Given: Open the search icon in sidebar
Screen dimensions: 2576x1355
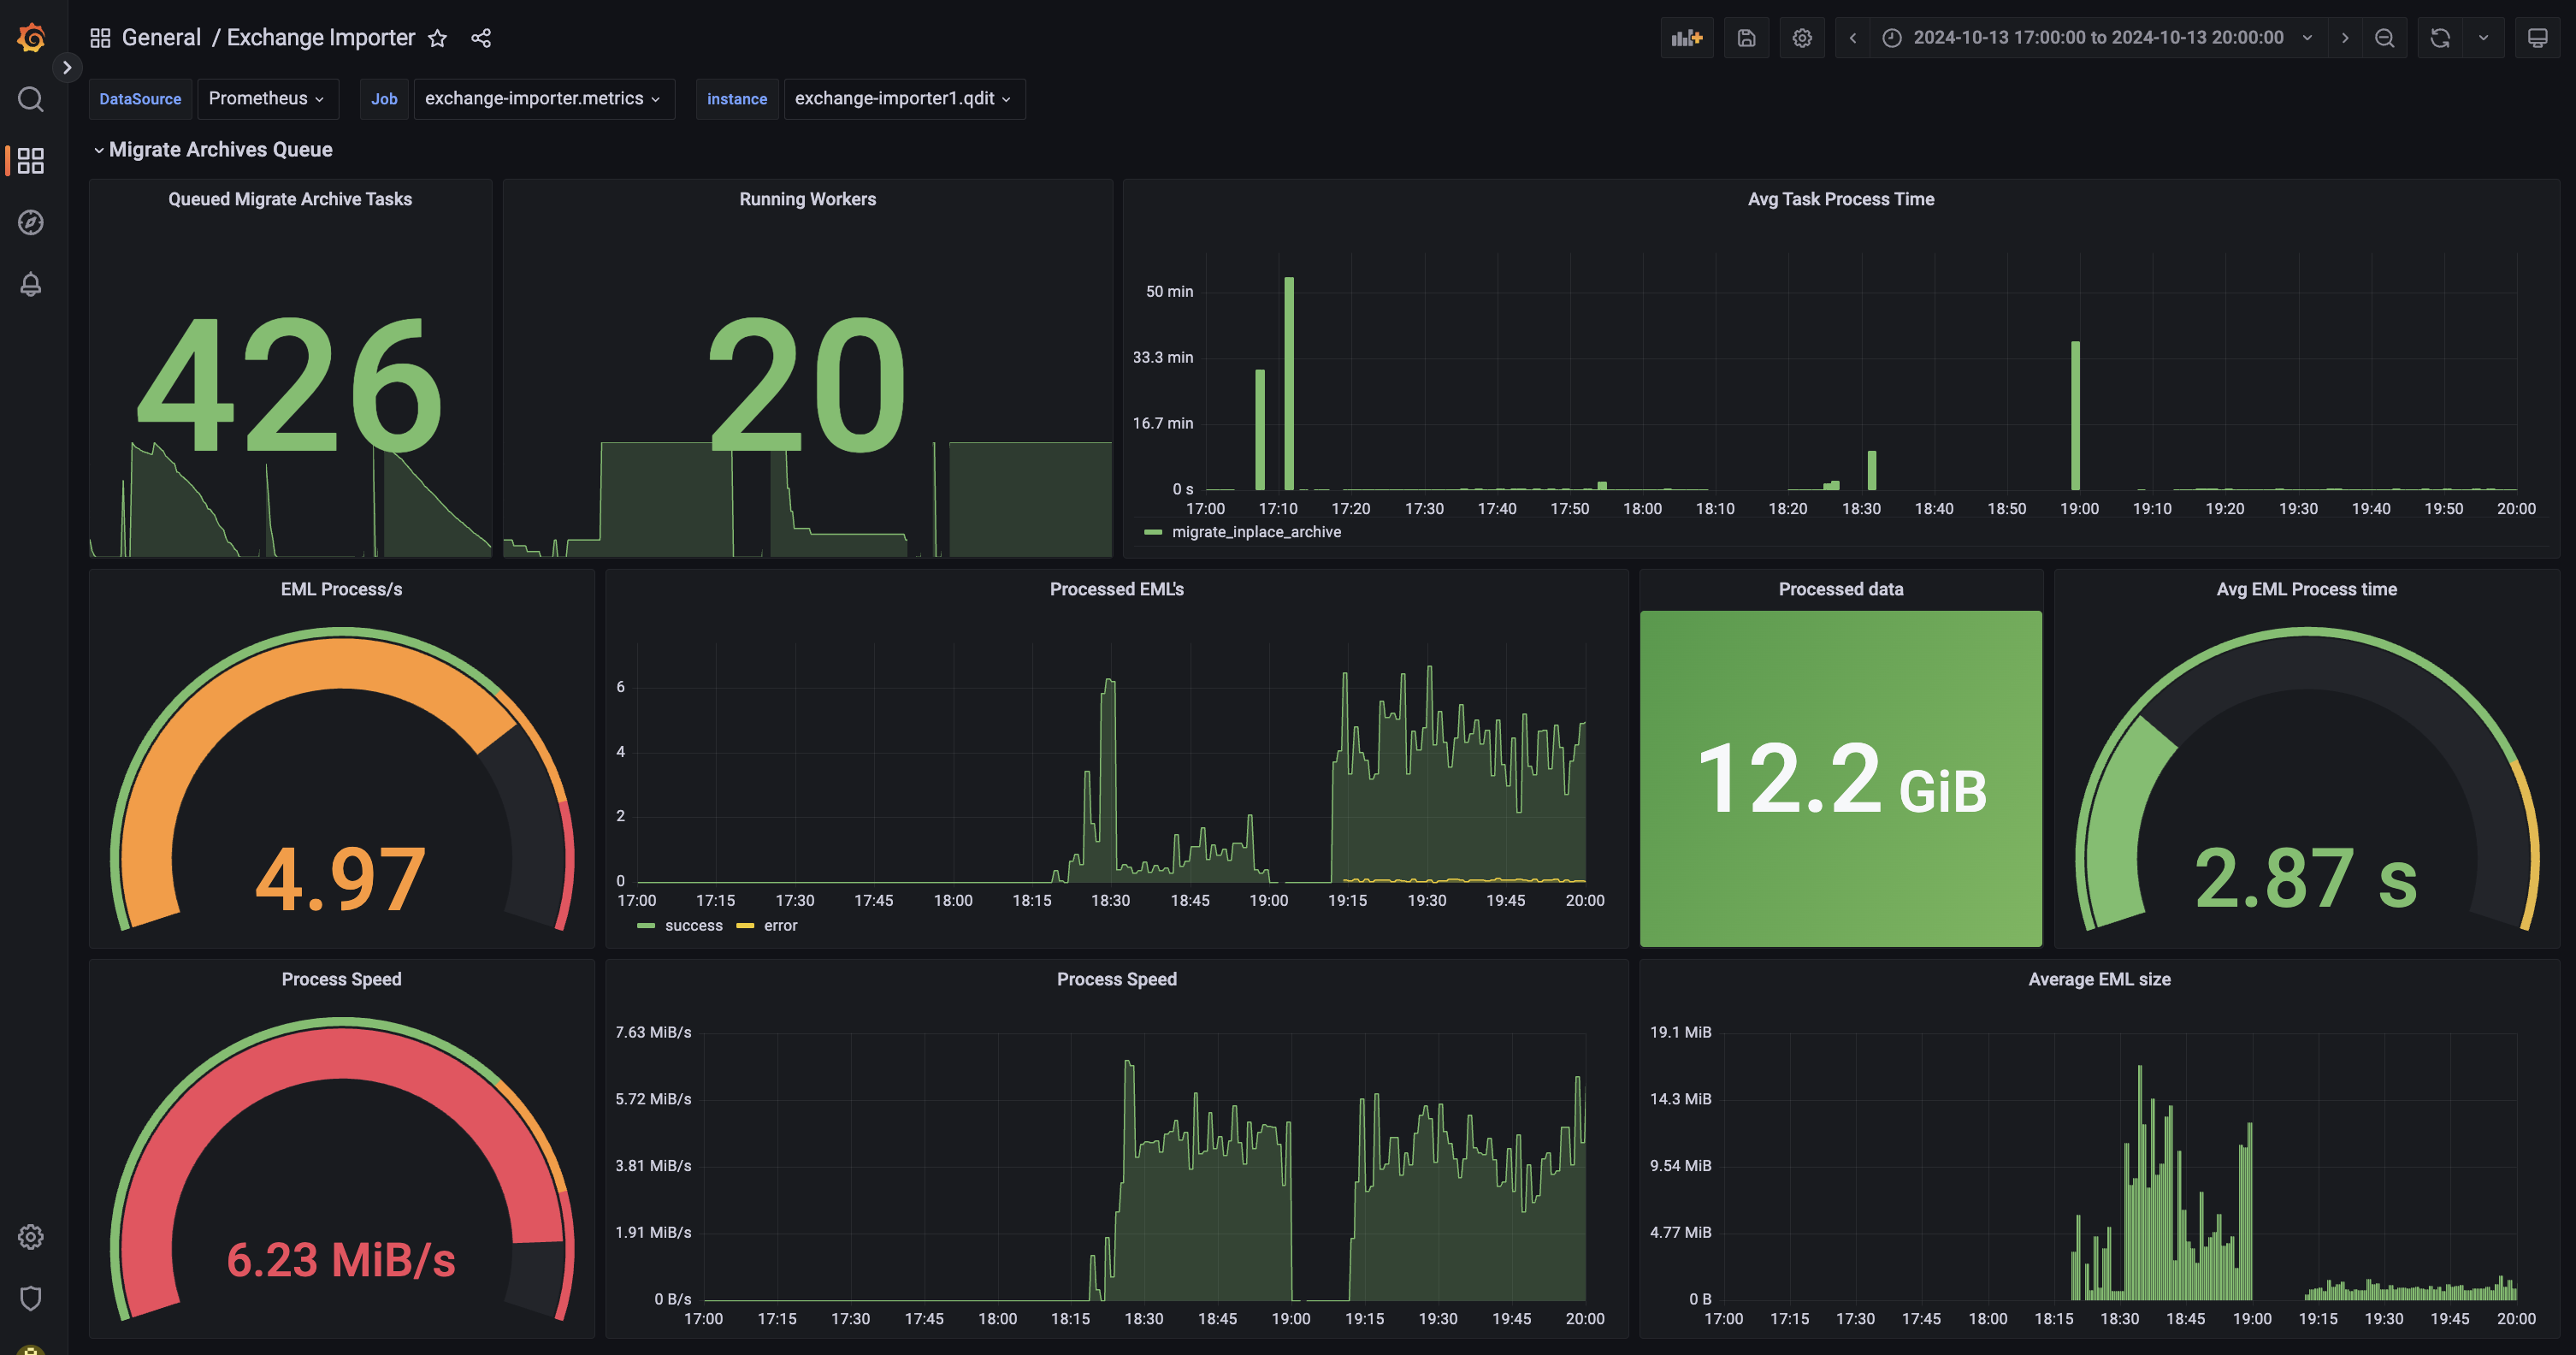Looking at the screenshot, I should (31, 99).
